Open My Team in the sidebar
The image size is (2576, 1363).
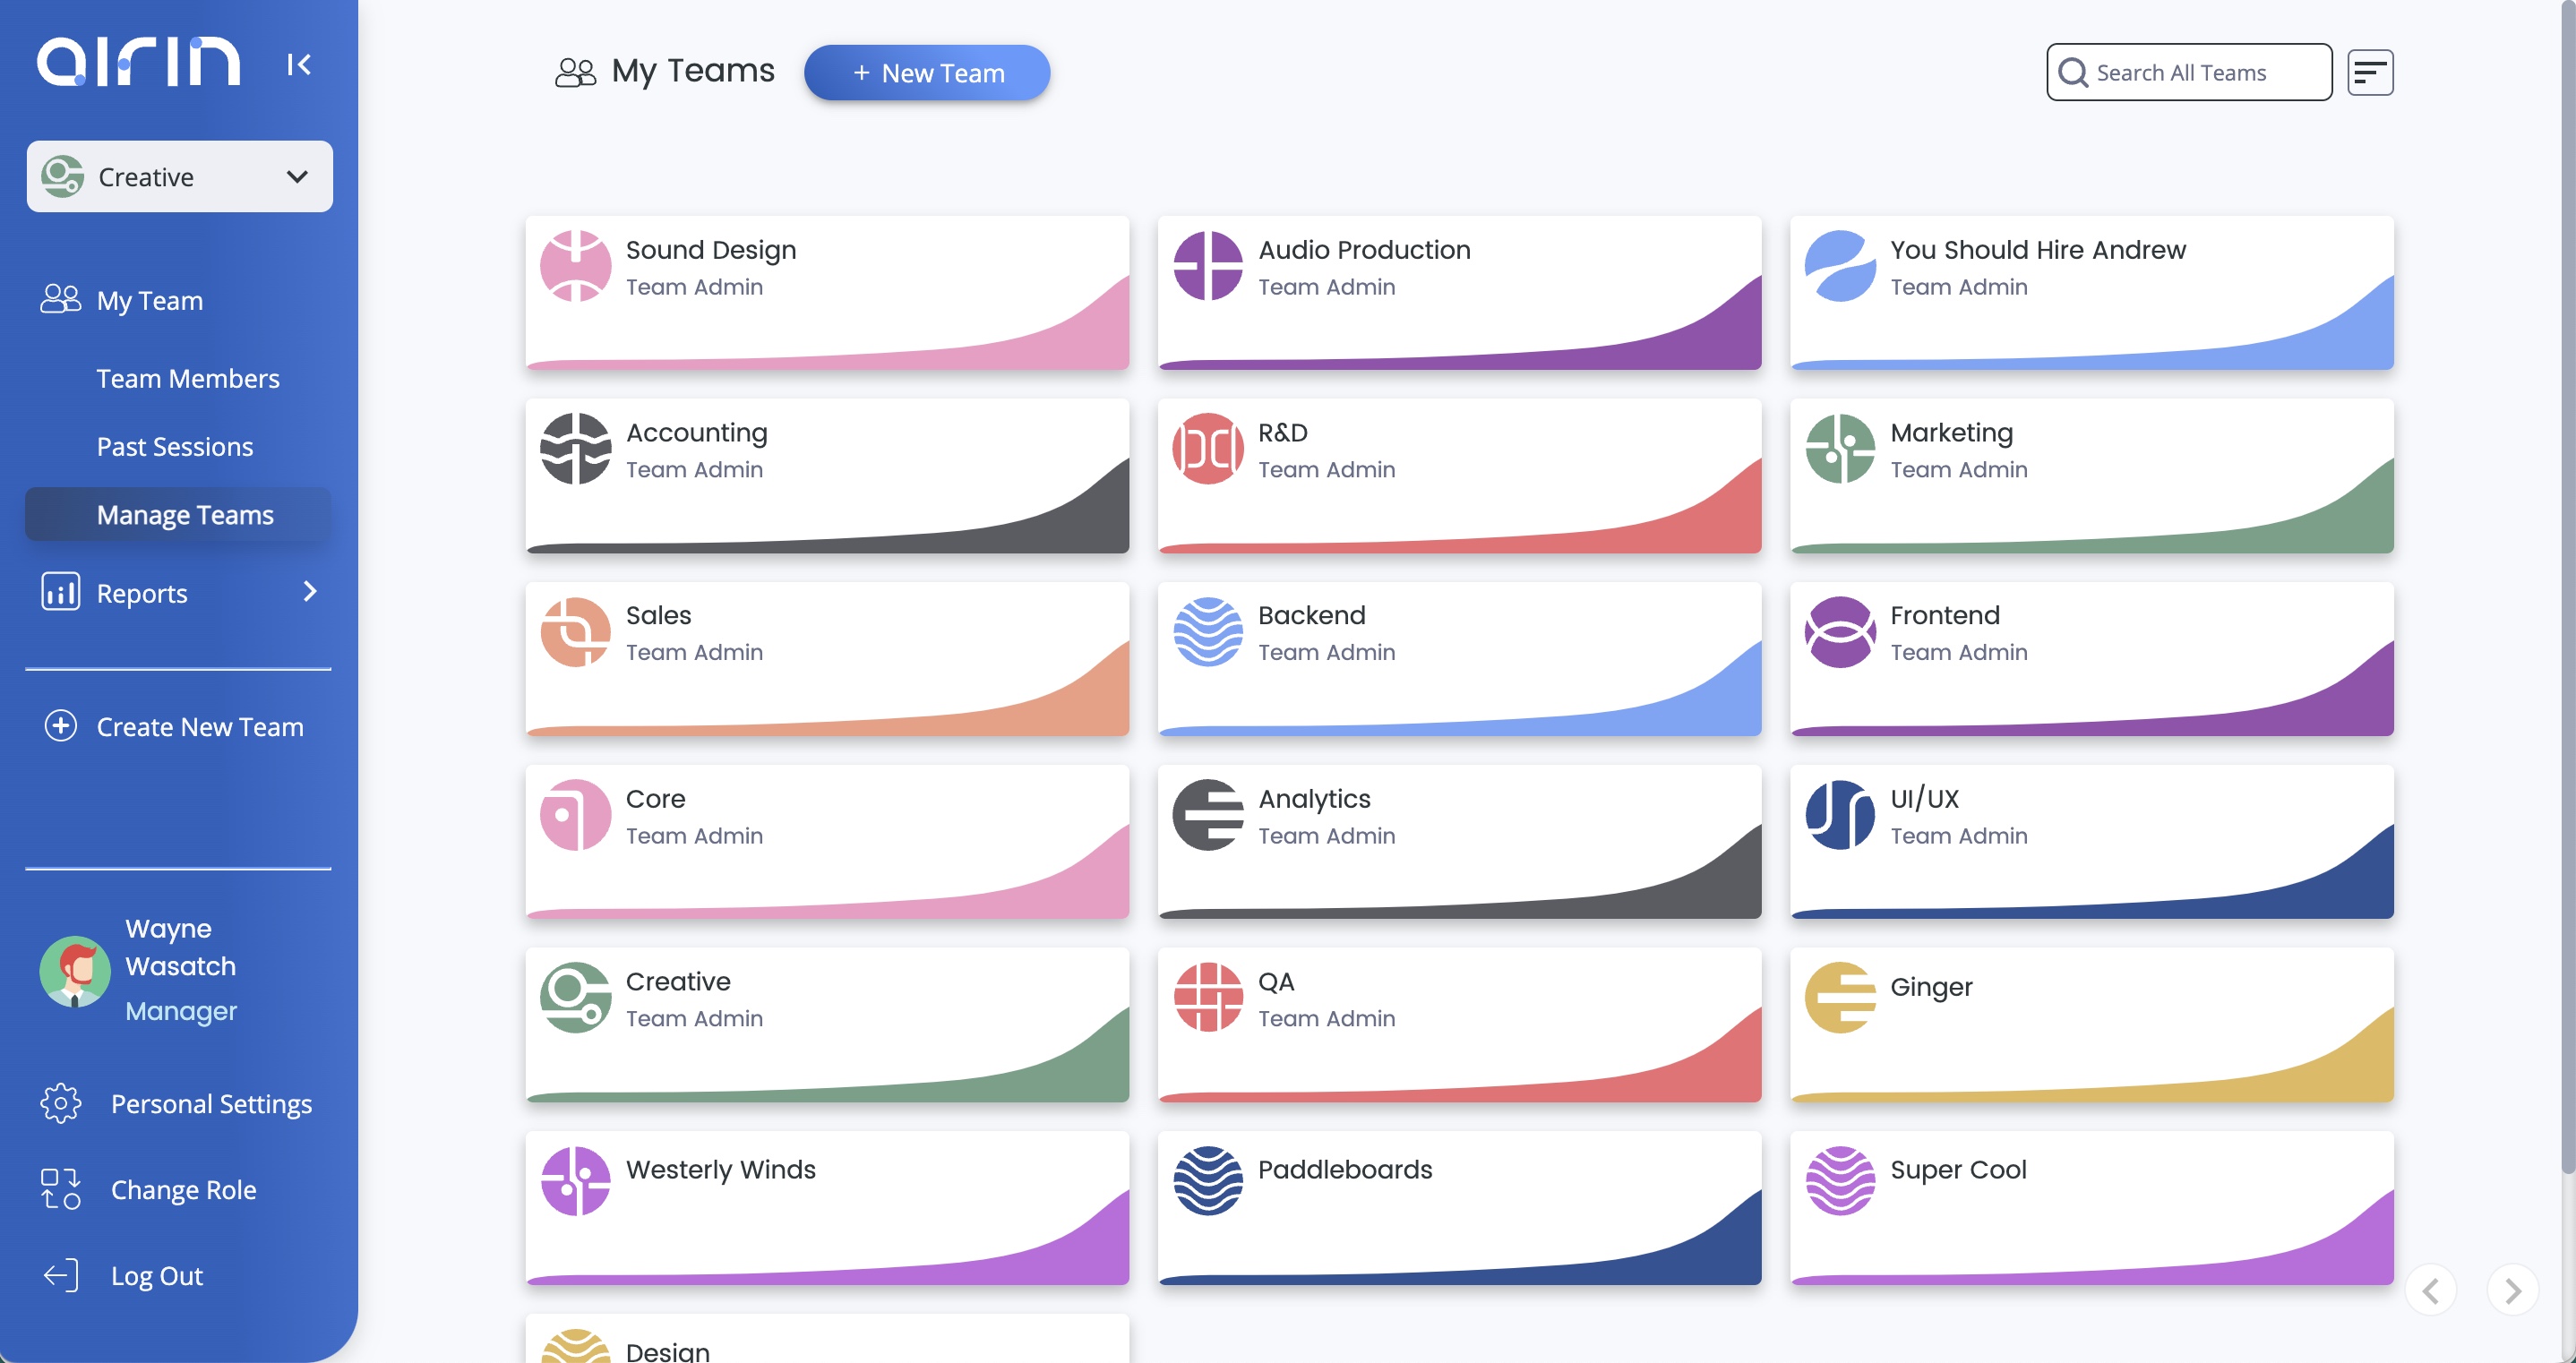149,299
